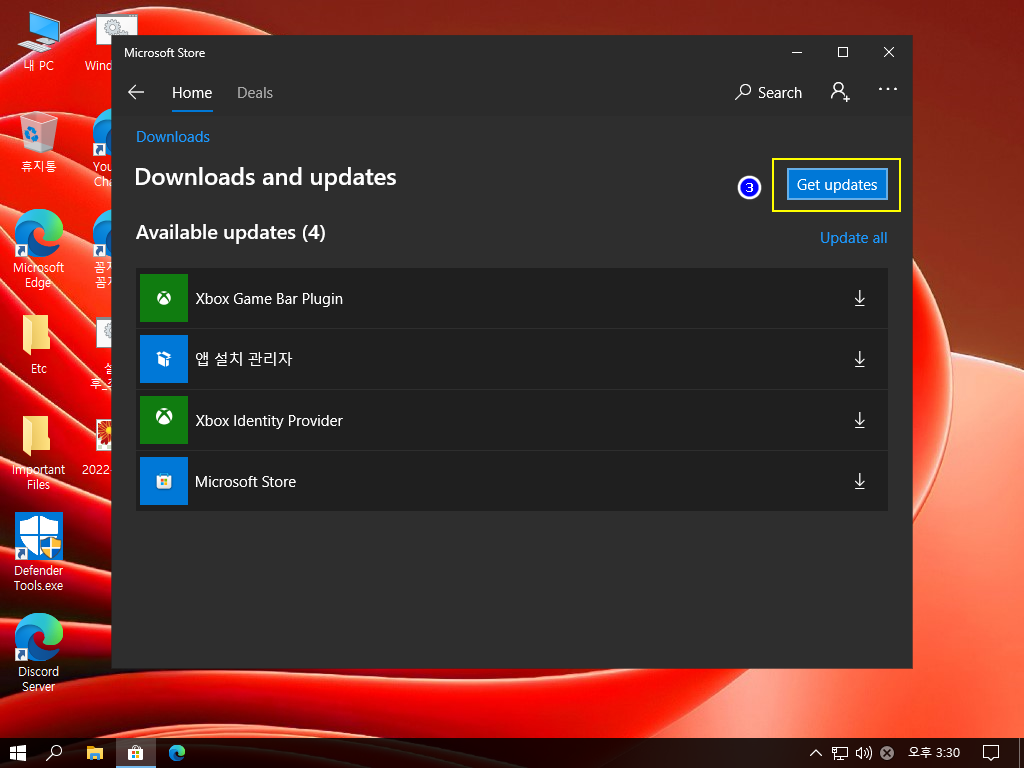The width and height of the screenshot is (1024, 768).
Task: Open Microsoft Edge from the taskbar
Action: pos(177,753)
